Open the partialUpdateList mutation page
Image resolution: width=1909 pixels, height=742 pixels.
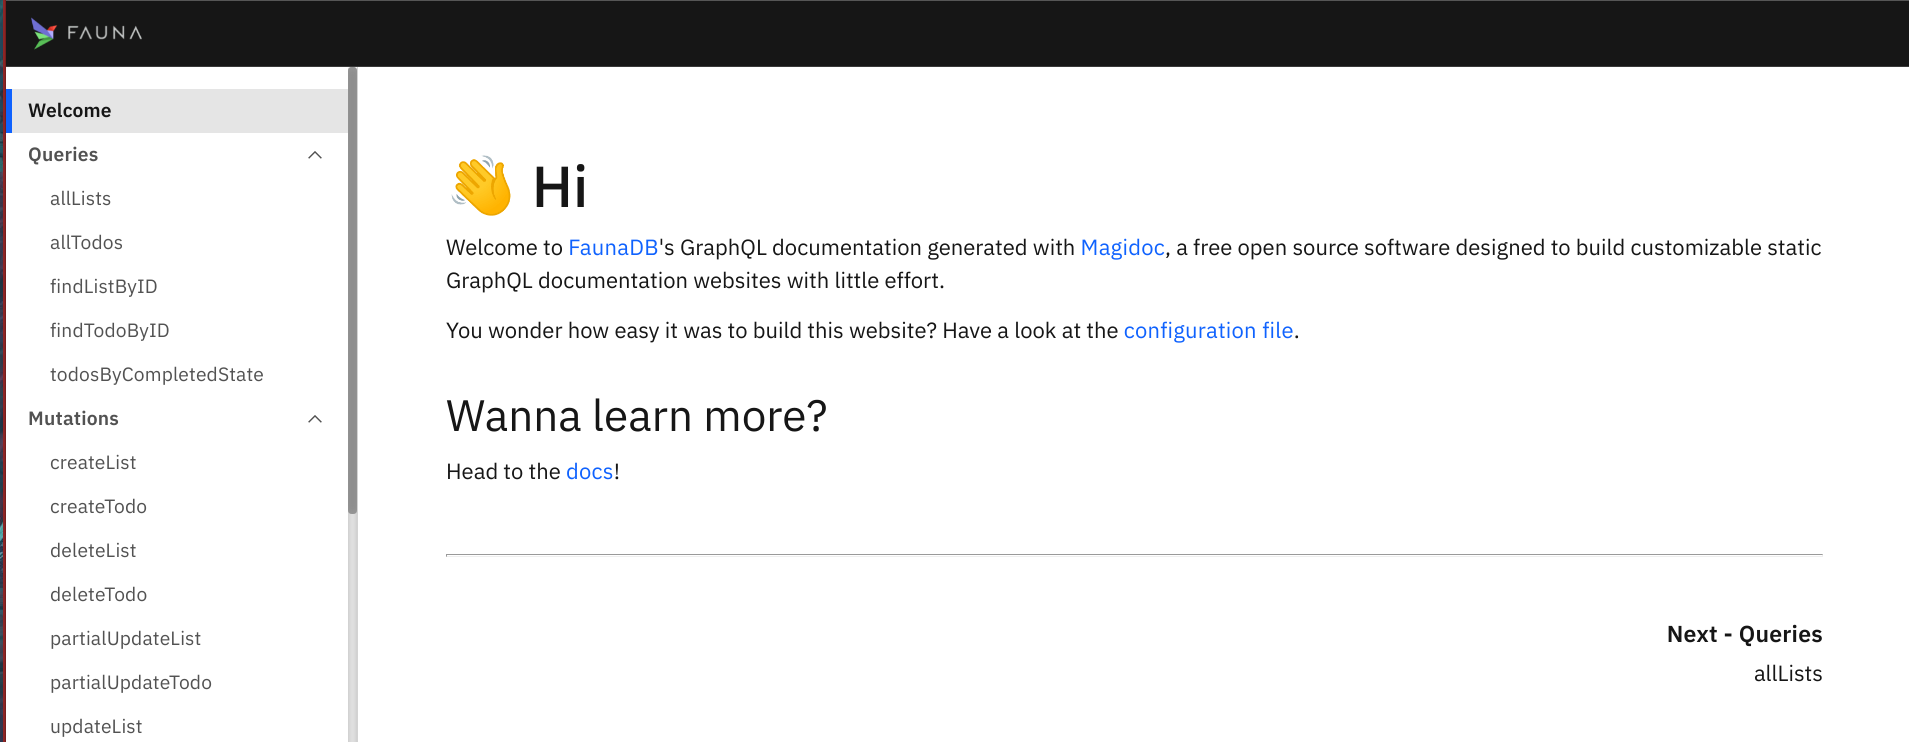[x=125, y=639]
